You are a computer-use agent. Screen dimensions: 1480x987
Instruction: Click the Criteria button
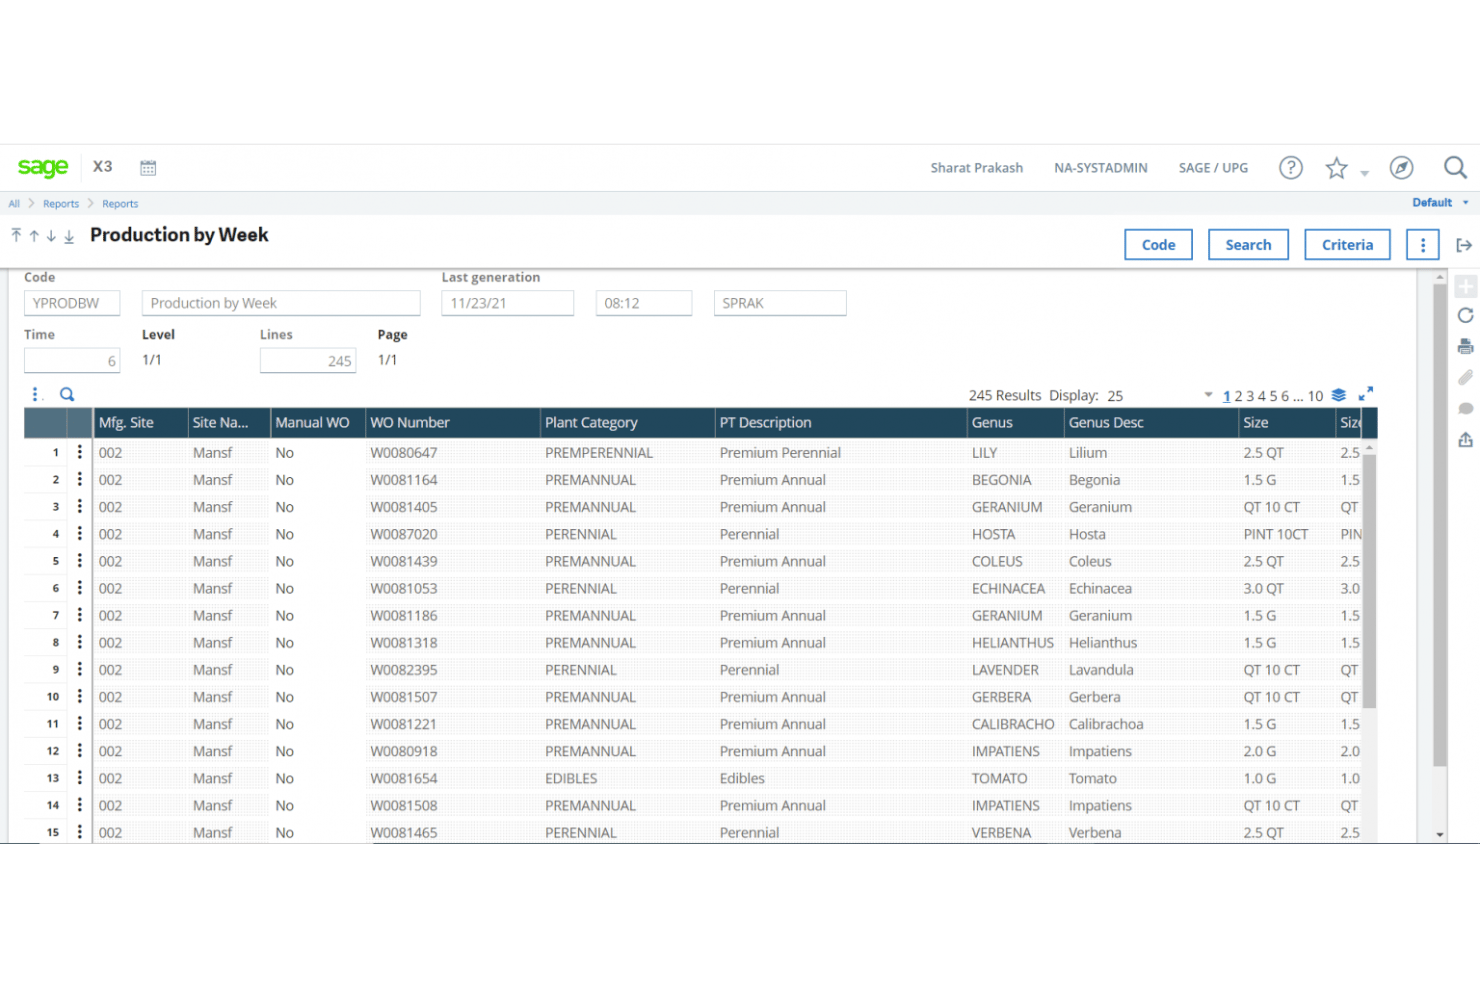pos(1347,245)
